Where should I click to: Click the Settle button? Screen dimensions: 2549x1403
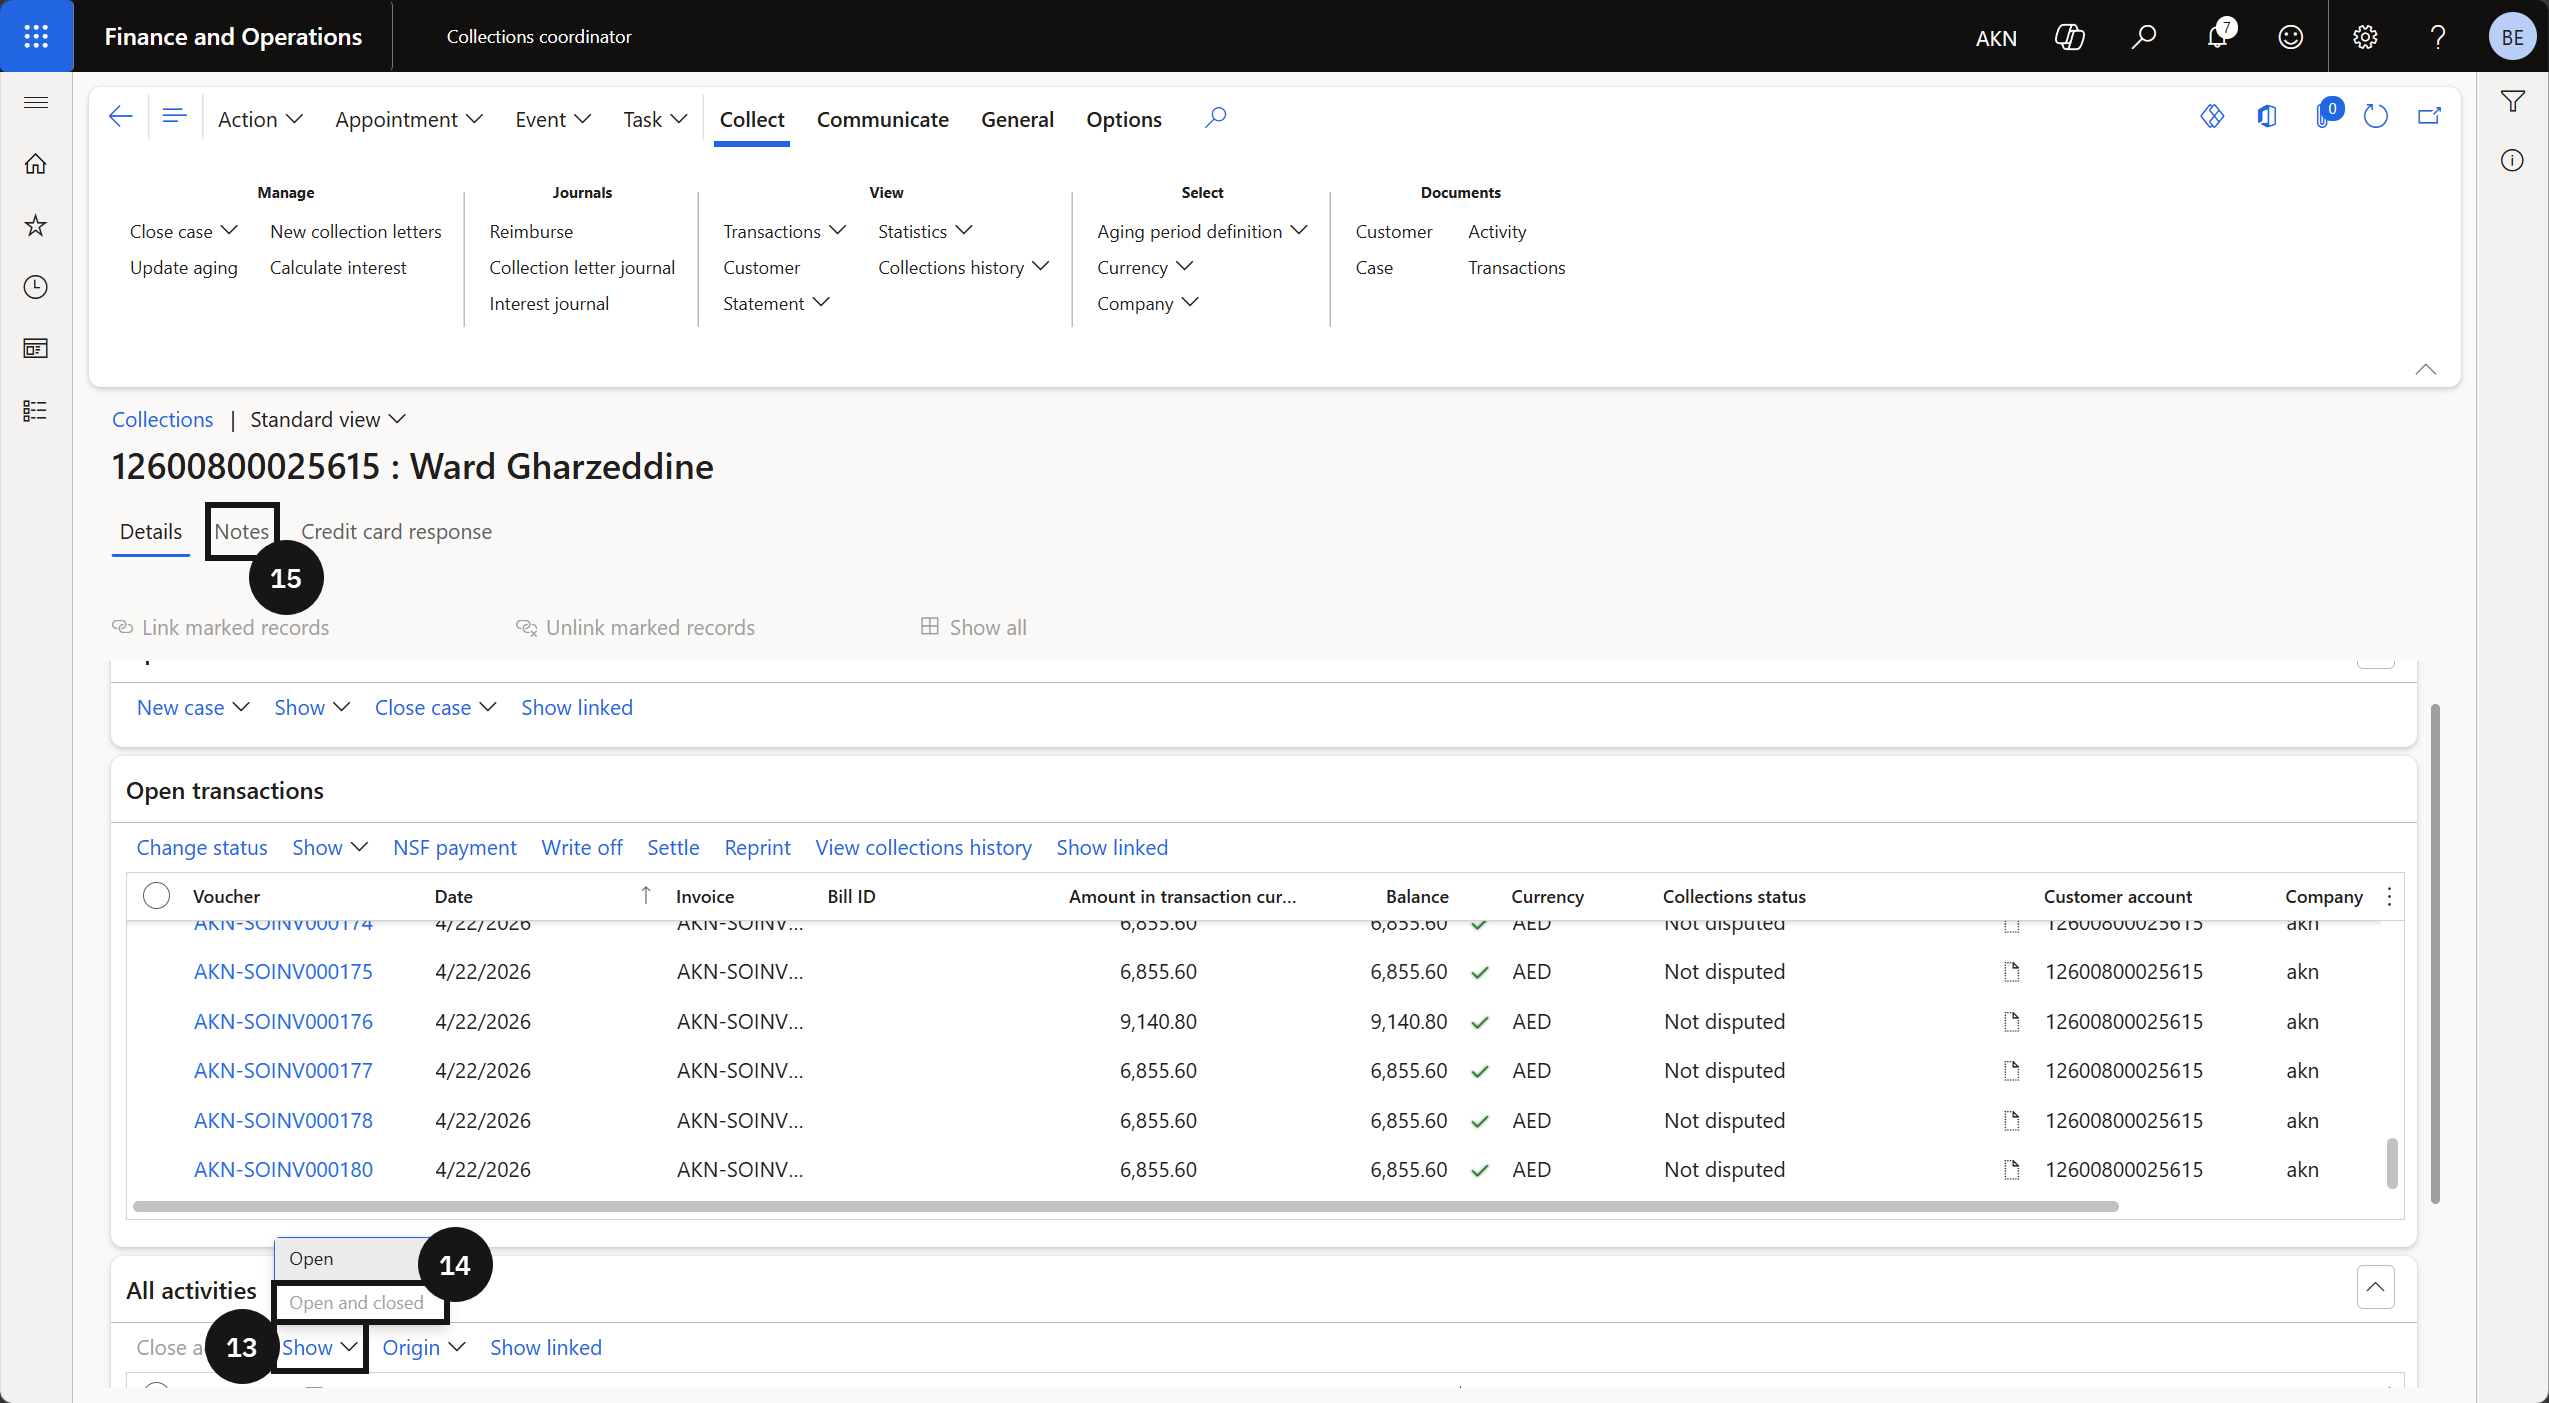point(673,847)
